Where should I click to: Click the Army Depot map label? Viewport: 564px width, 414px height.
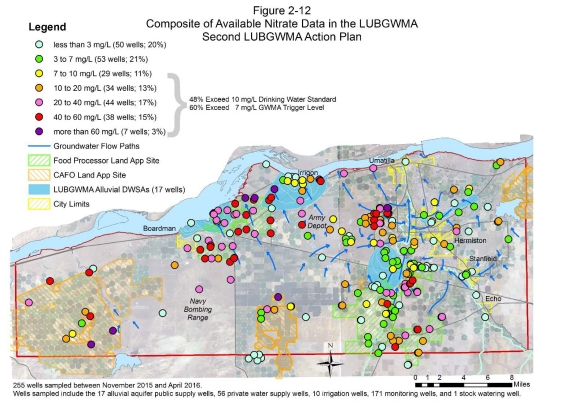pos(317,222)
